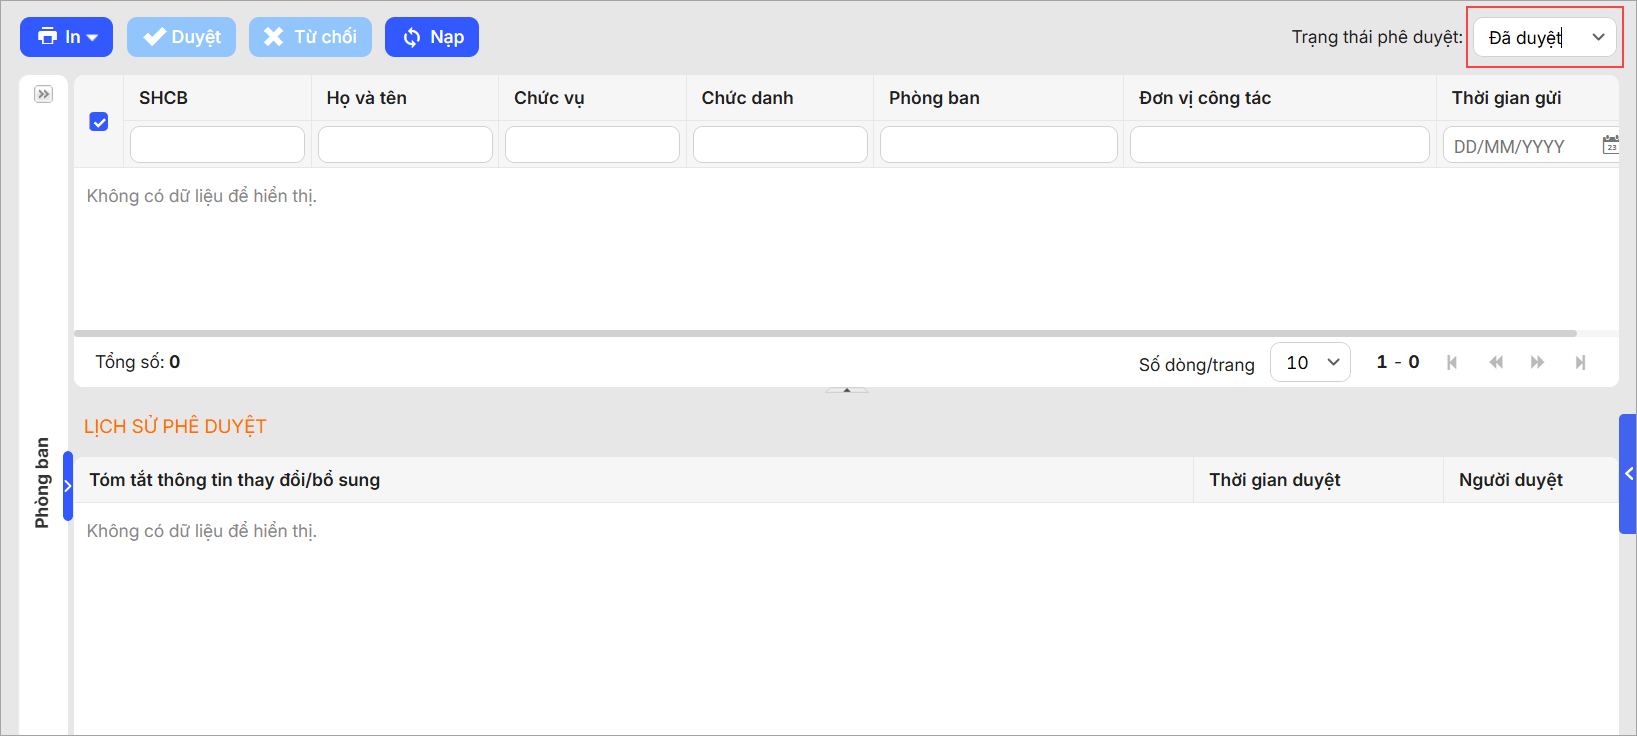1637x736 pixels.
Task: Click the Họ và tên filter field
Action: click(x=405, y=145)
